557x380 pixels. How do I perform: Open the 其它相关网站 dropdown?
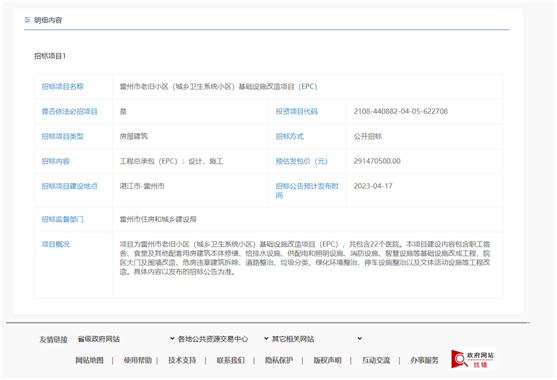[317, 339]
